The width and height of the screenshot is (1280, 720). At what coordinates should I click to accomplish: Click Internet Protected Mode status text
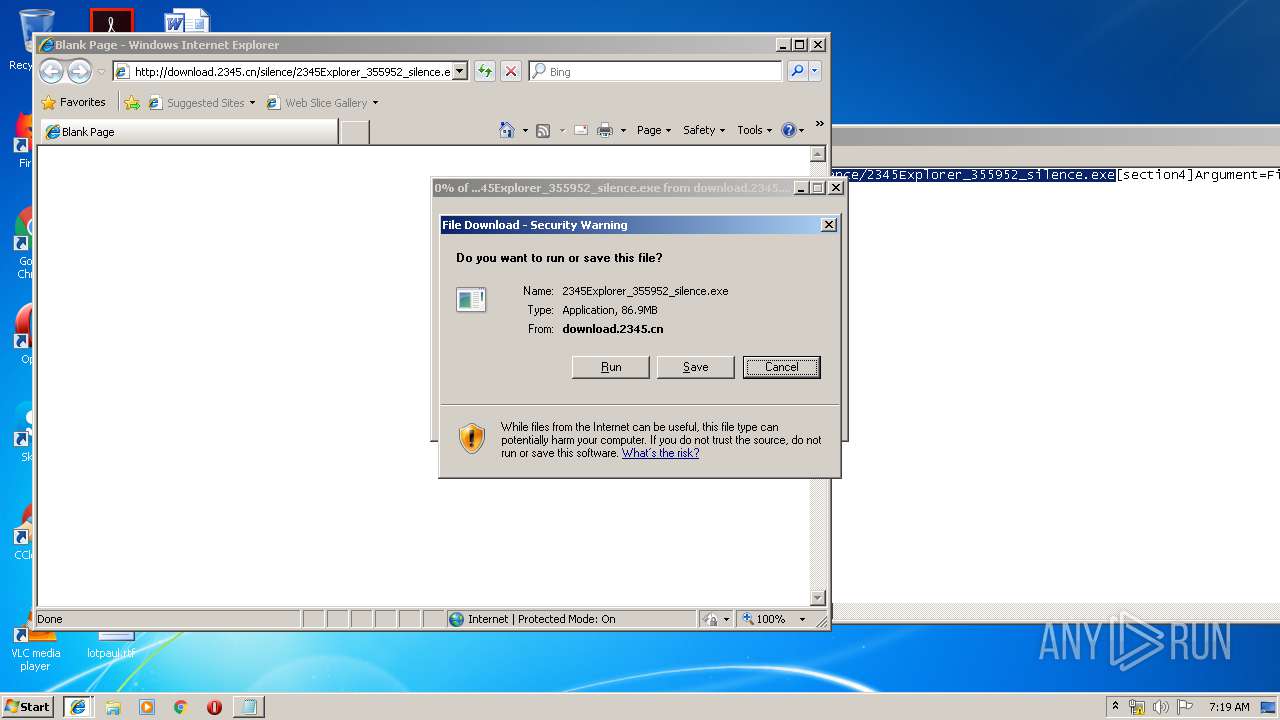(x=542, y=619)
